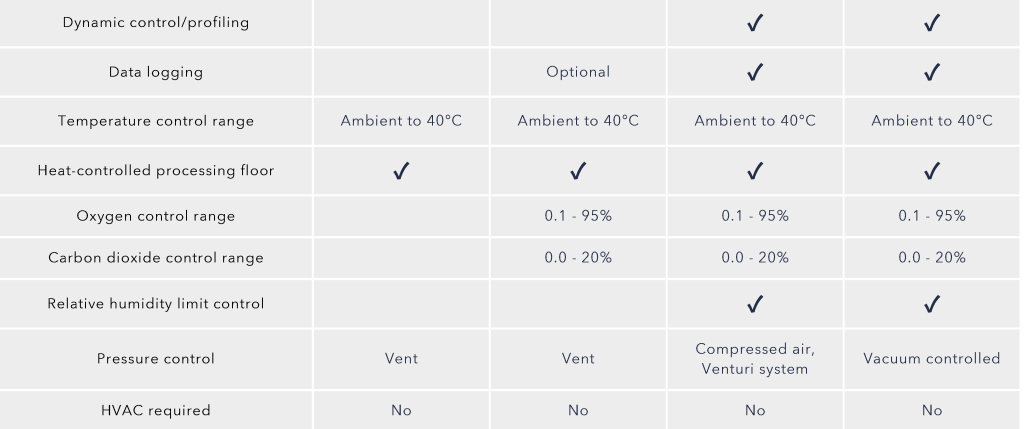Click Heat-controlled processing floor checkmark in second column
1024x429 pixels.
pyautogui.click(x=578, y=171)
